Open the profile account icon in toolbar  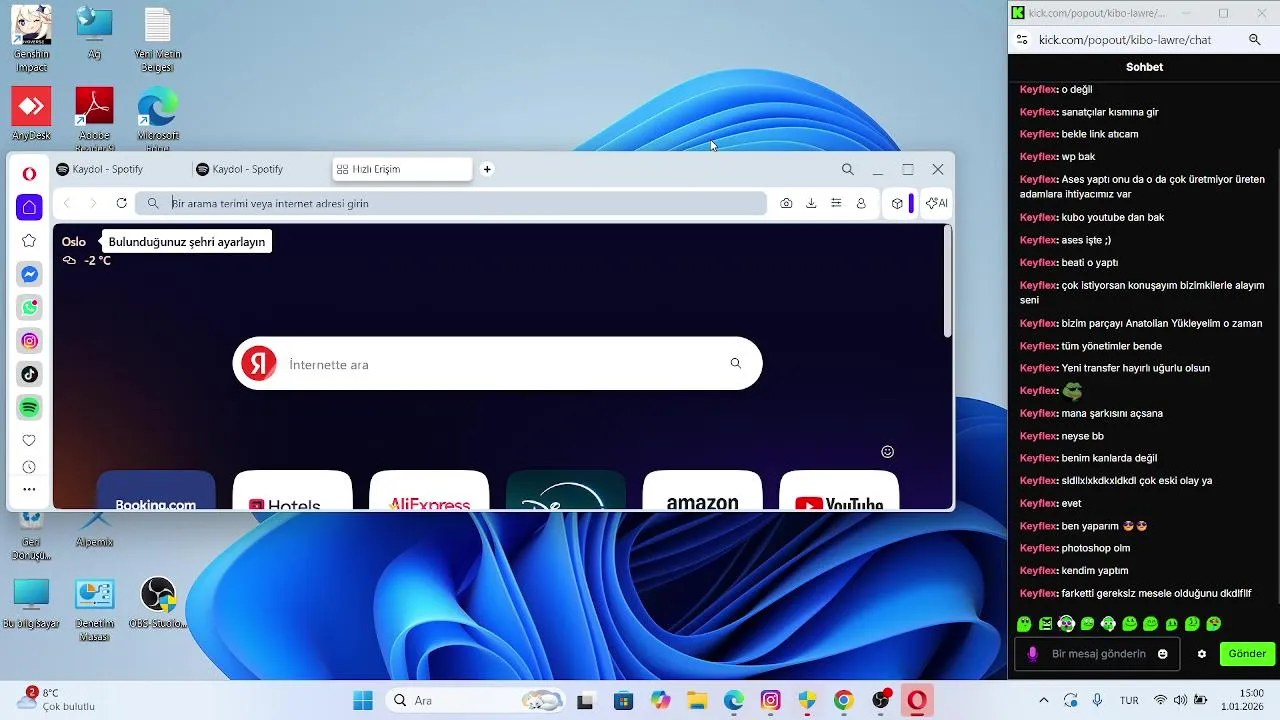pyautogui.click(x=861, y=203)
